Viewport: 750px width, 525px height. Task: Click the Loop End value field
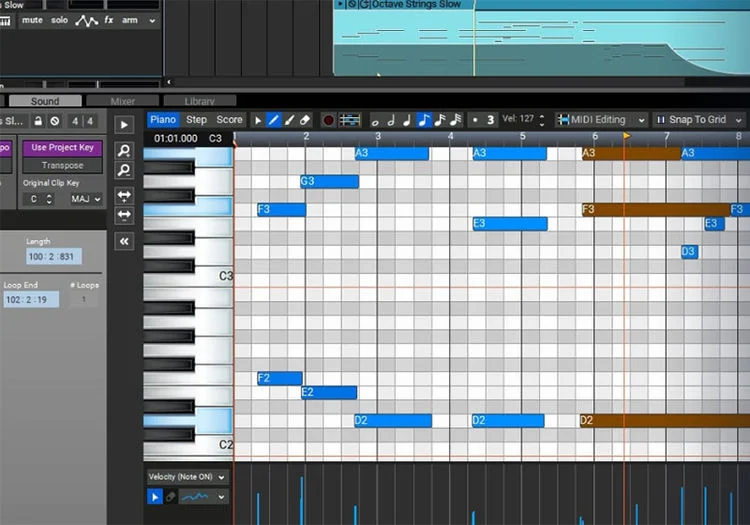point(31,300)
